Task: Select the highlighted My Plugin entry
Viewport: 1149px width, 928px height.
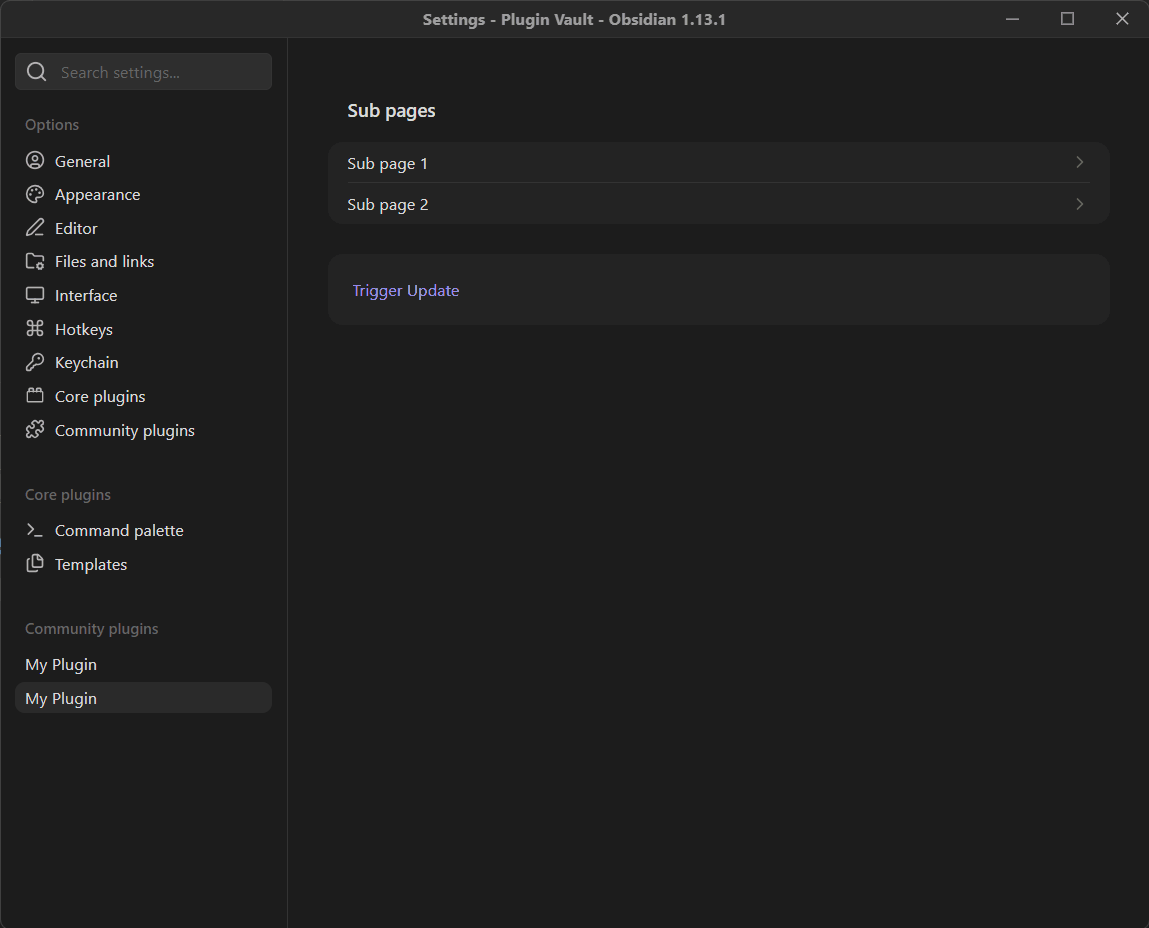Action: point(143,698)
